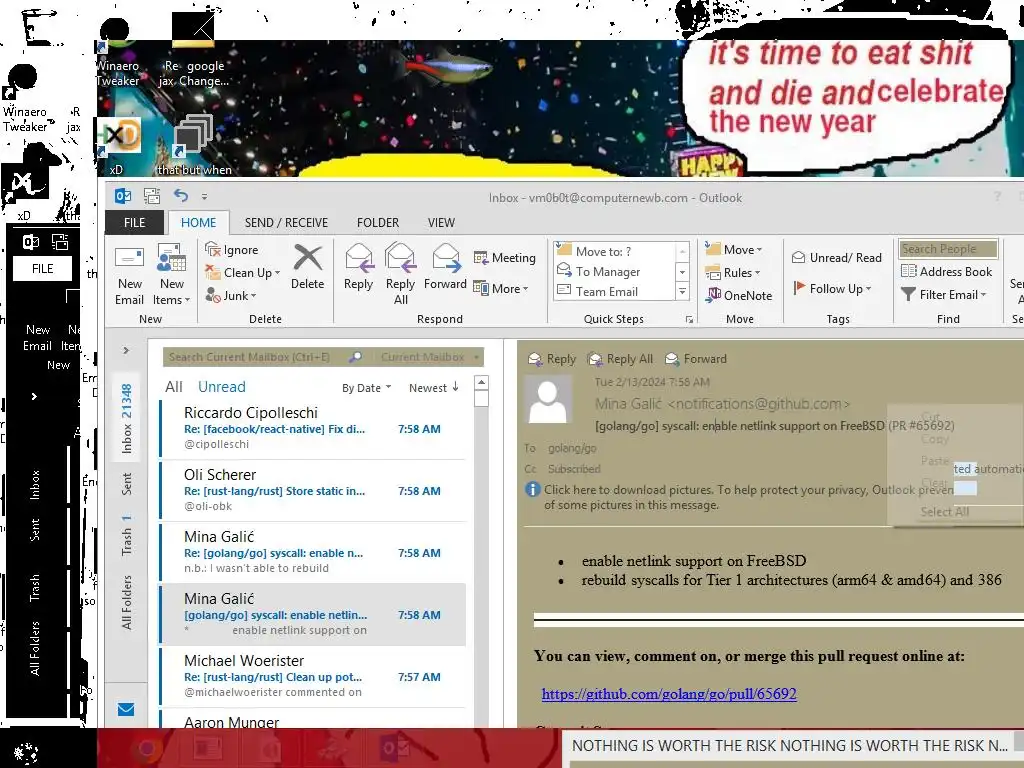Click the Undo icon in quick access toolbar
Image resolution: width=1024 pixels, height=768 pixels.
(181, 195)
